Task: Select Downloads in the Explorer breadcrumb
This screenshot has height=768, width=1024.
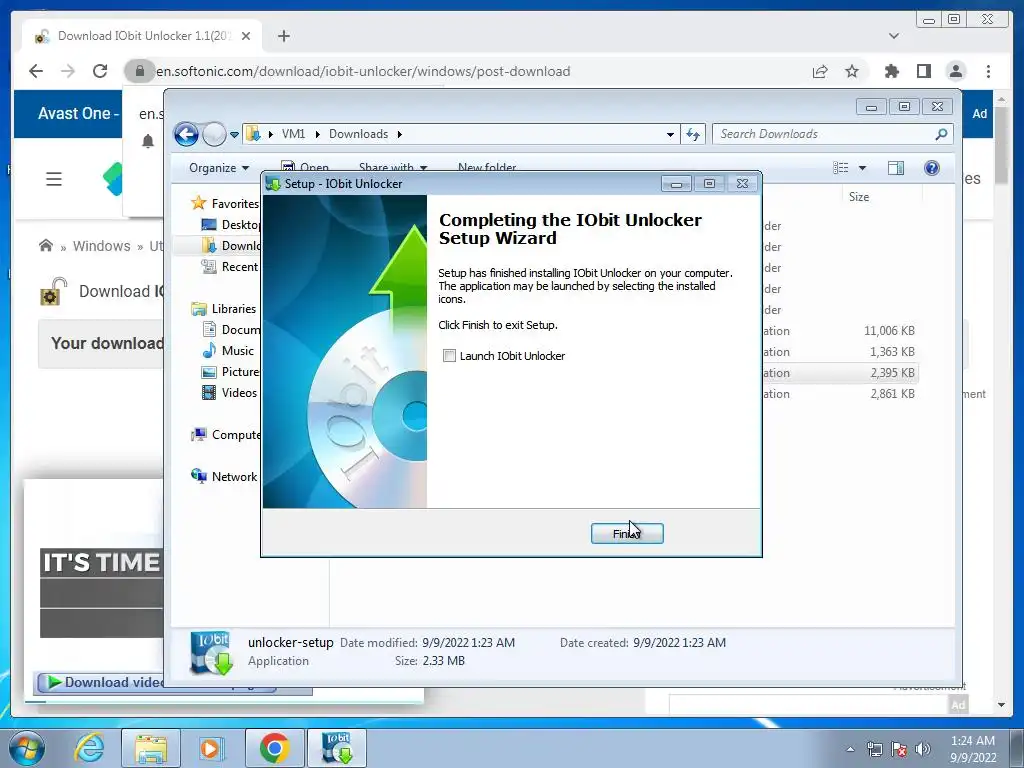Action: click(358, 134)
